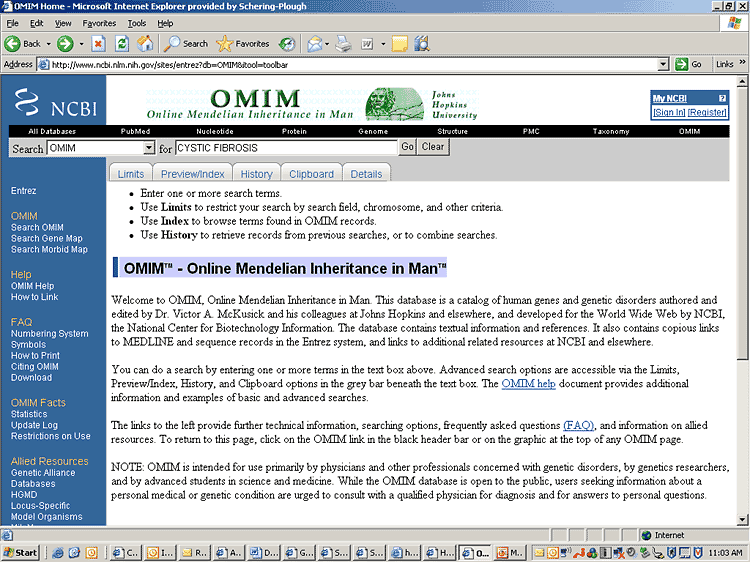This screenshot has width=750, height=562.
Task: Switch to the Preview/Index tab
Action: tap(192, 174)
